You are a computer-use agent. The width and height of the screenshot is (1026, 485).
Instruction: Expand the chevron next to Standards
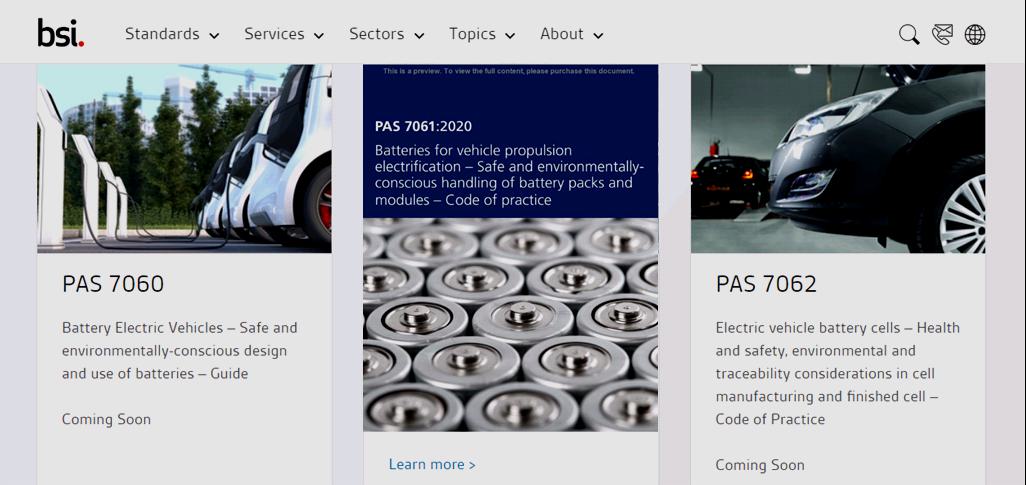coord(214,36)
